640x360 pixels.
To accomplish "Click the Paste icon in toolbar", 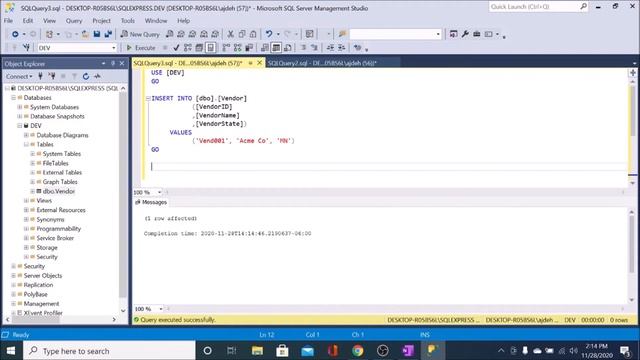I will (x=253, y=34).
